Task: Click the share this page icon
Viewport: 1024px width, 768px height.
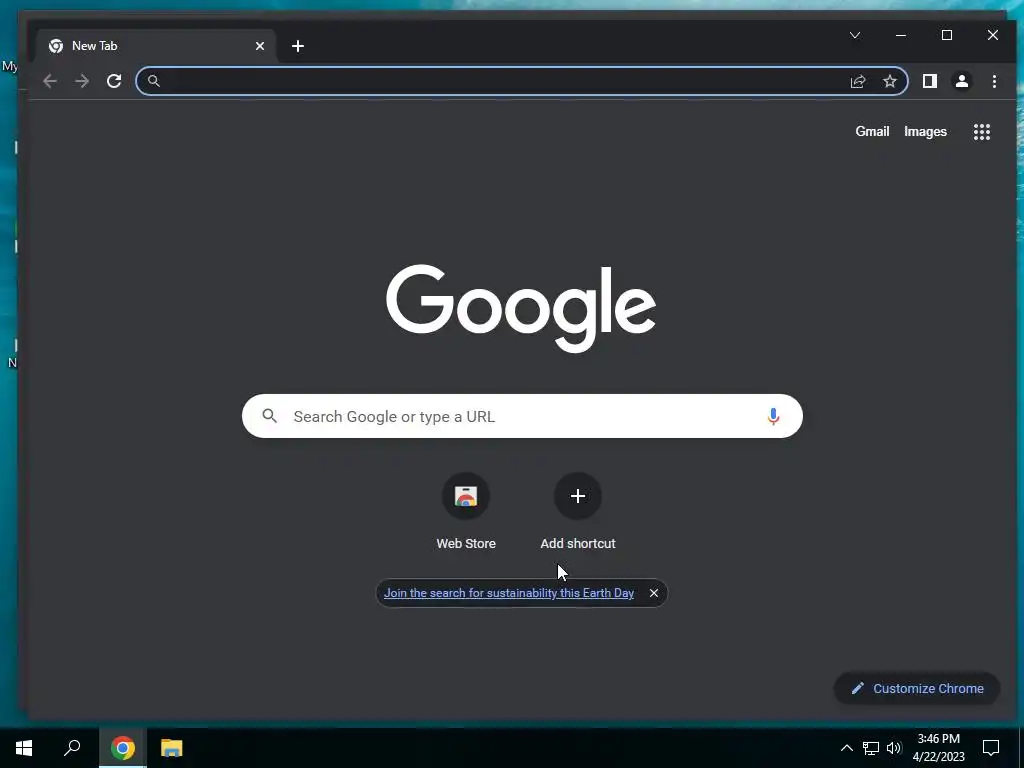Action: pos(857,81)
